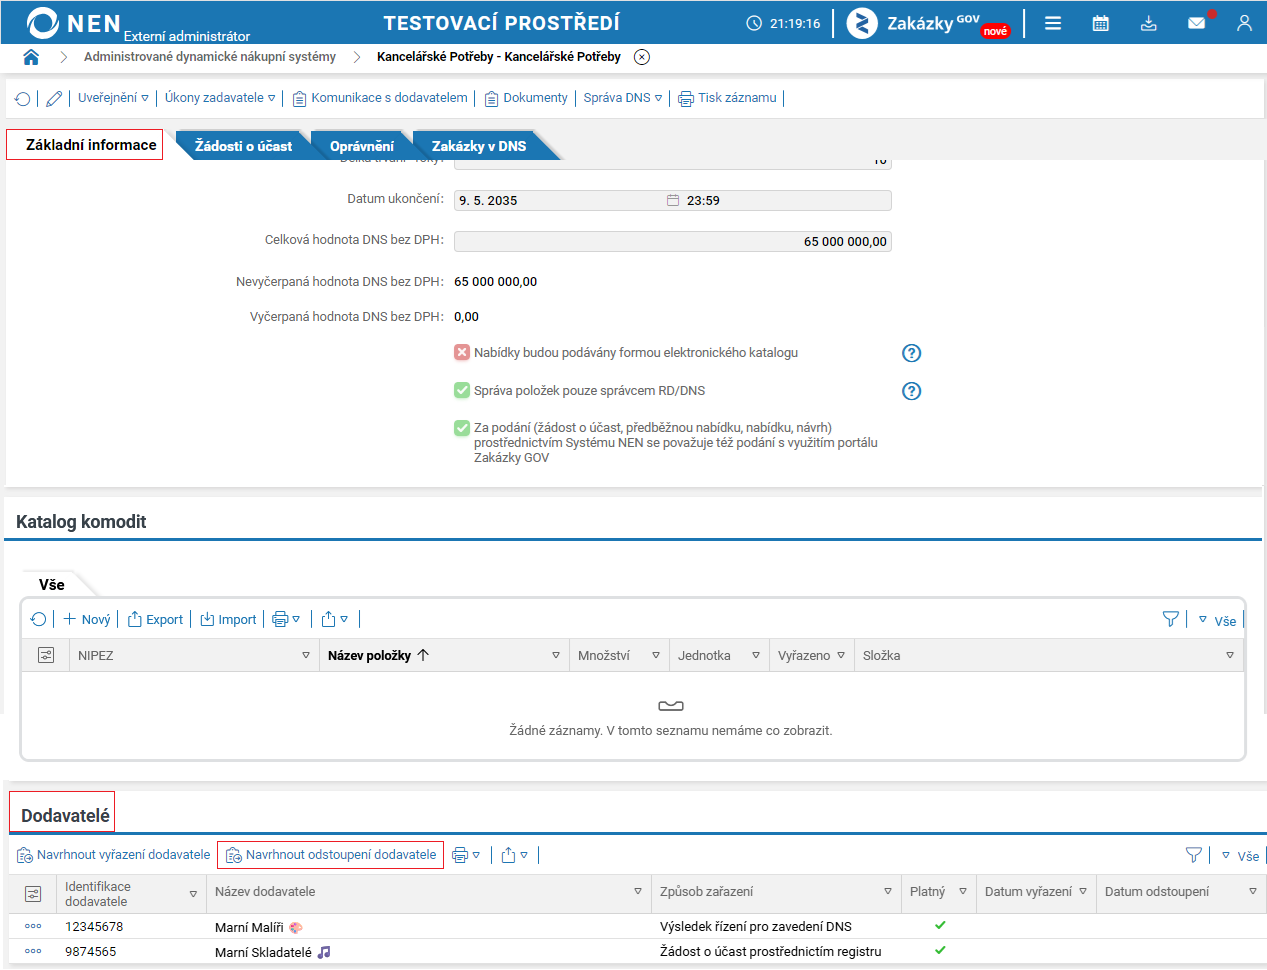Expand the Uveřejnění dropdown
1267x970 pixels.
113,98
